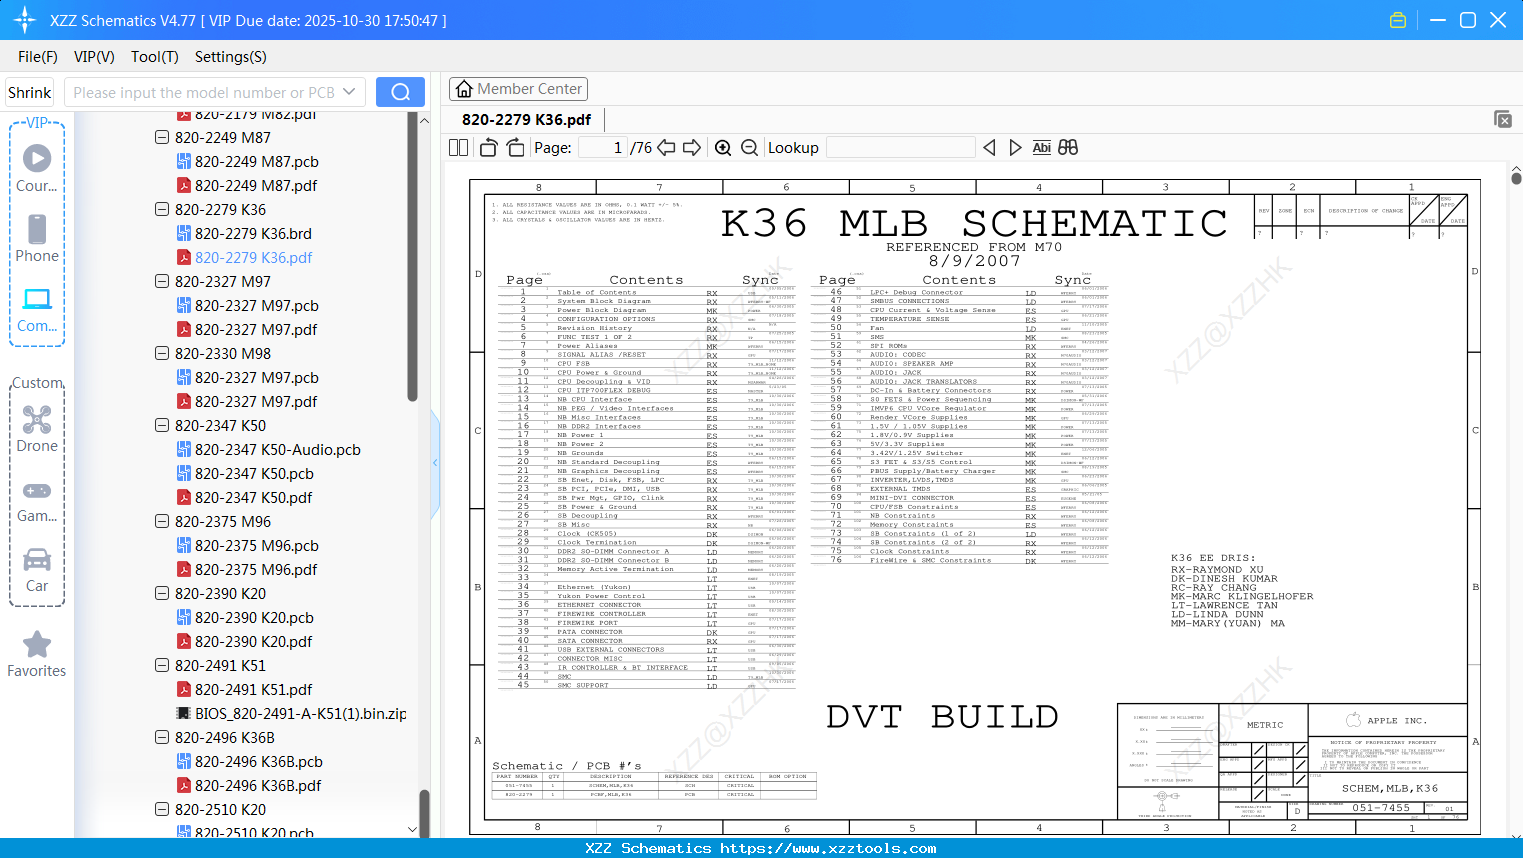The height and width of the screenshot is (858, 1523).
Task: Open the Settings(S) menu
Action: point(231,57)
